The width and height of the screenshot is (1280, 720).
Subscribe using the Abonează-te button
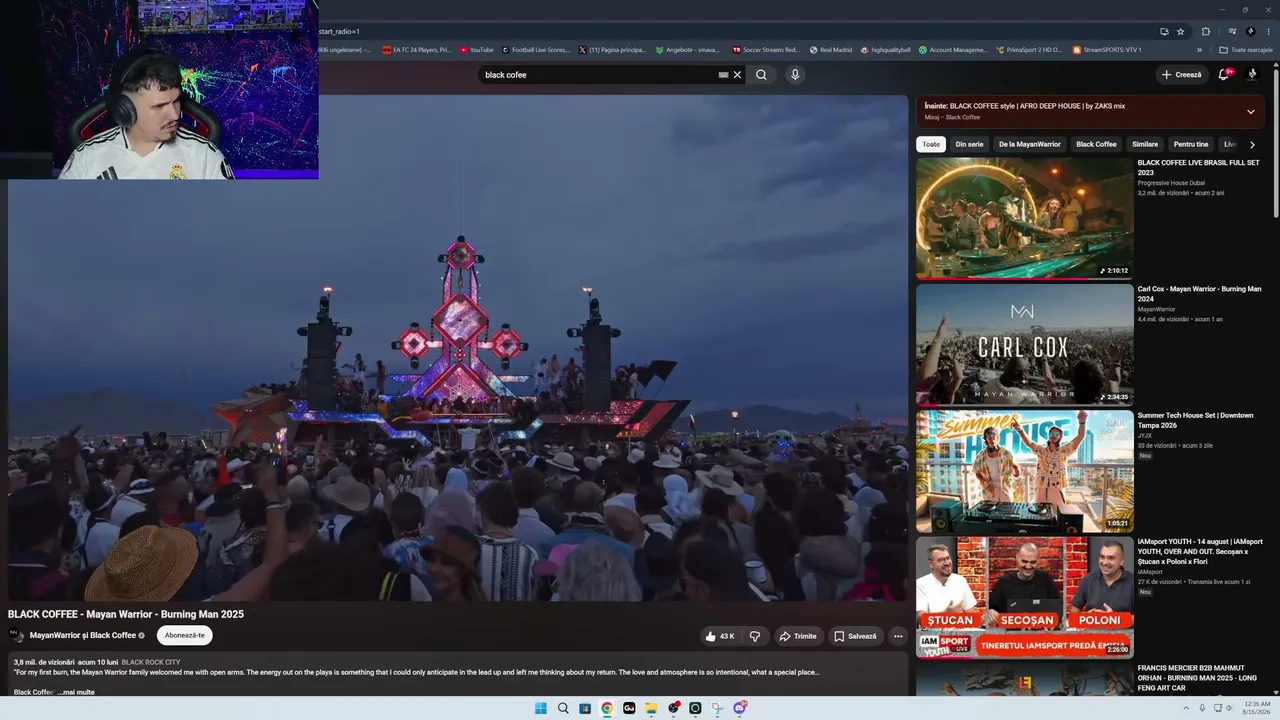click(185, 635)
